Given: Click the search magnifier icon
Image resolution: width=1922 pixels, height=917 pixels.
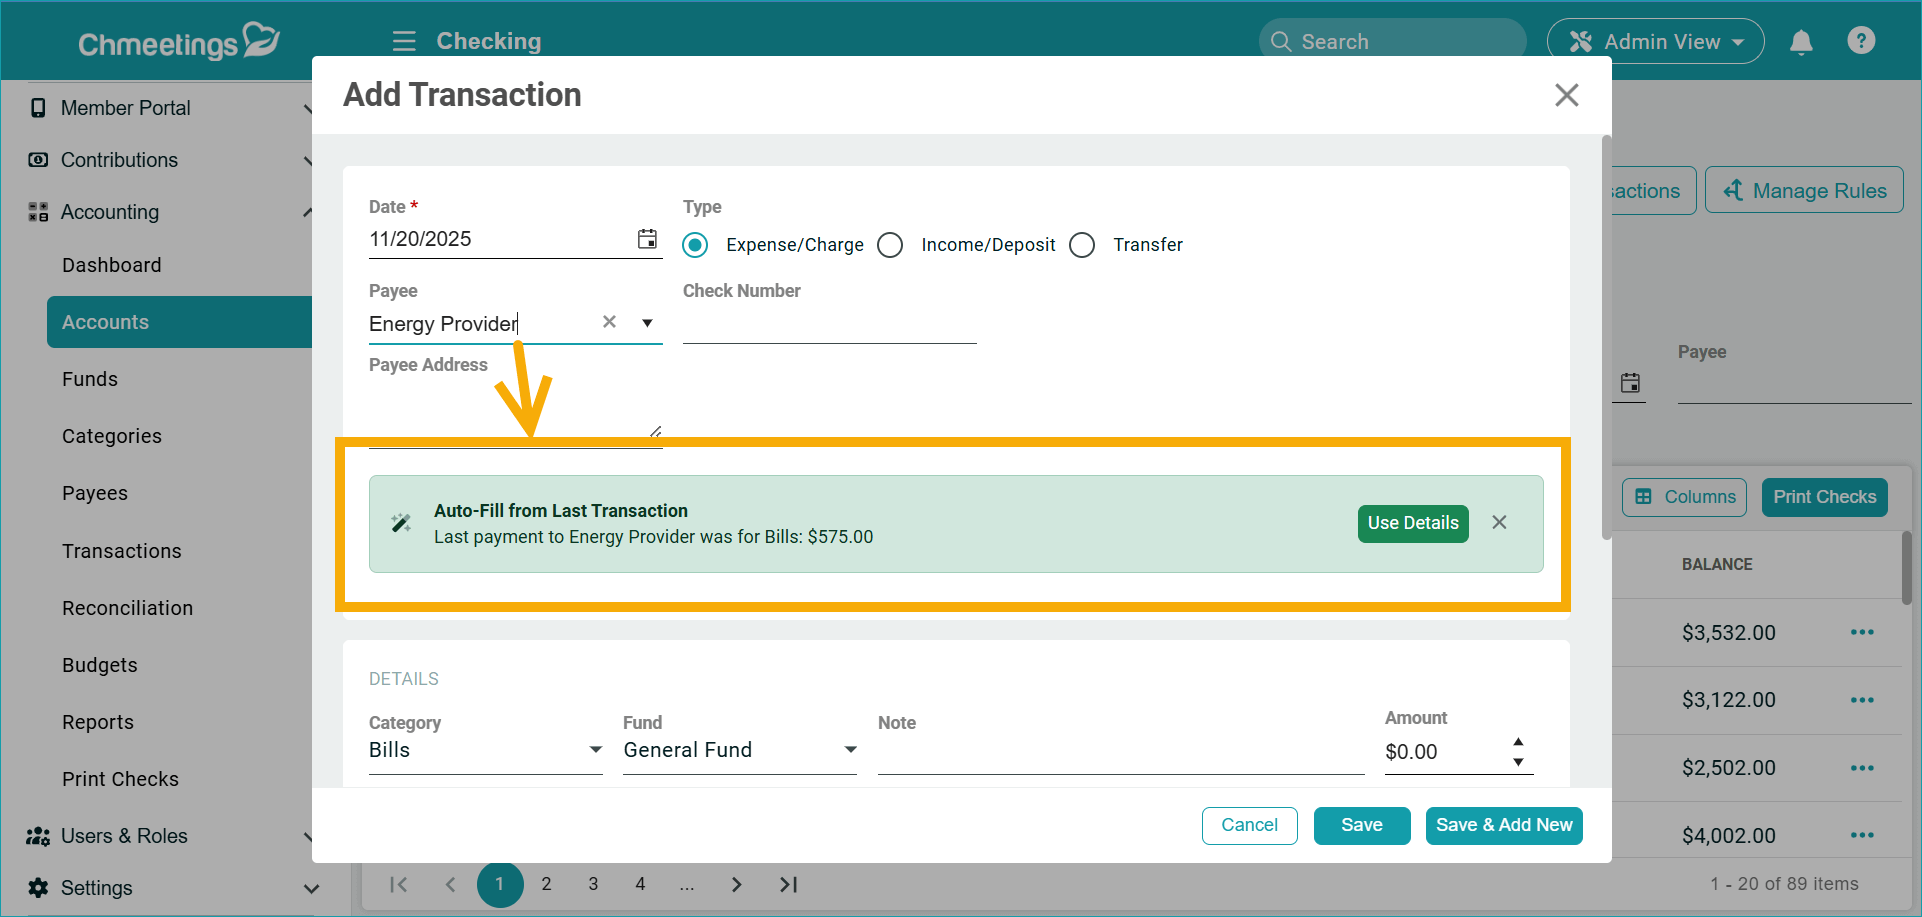Looking at the screenshot, I should point(1281,41).
